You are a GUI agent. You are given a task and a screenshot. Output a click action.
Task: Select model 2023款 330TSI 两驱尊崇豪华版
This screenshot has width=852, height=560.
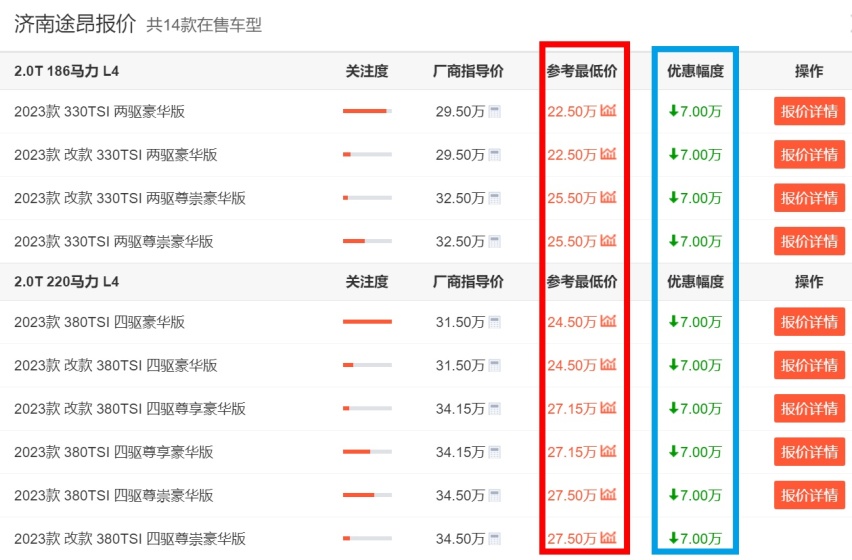tap(114, 241)
